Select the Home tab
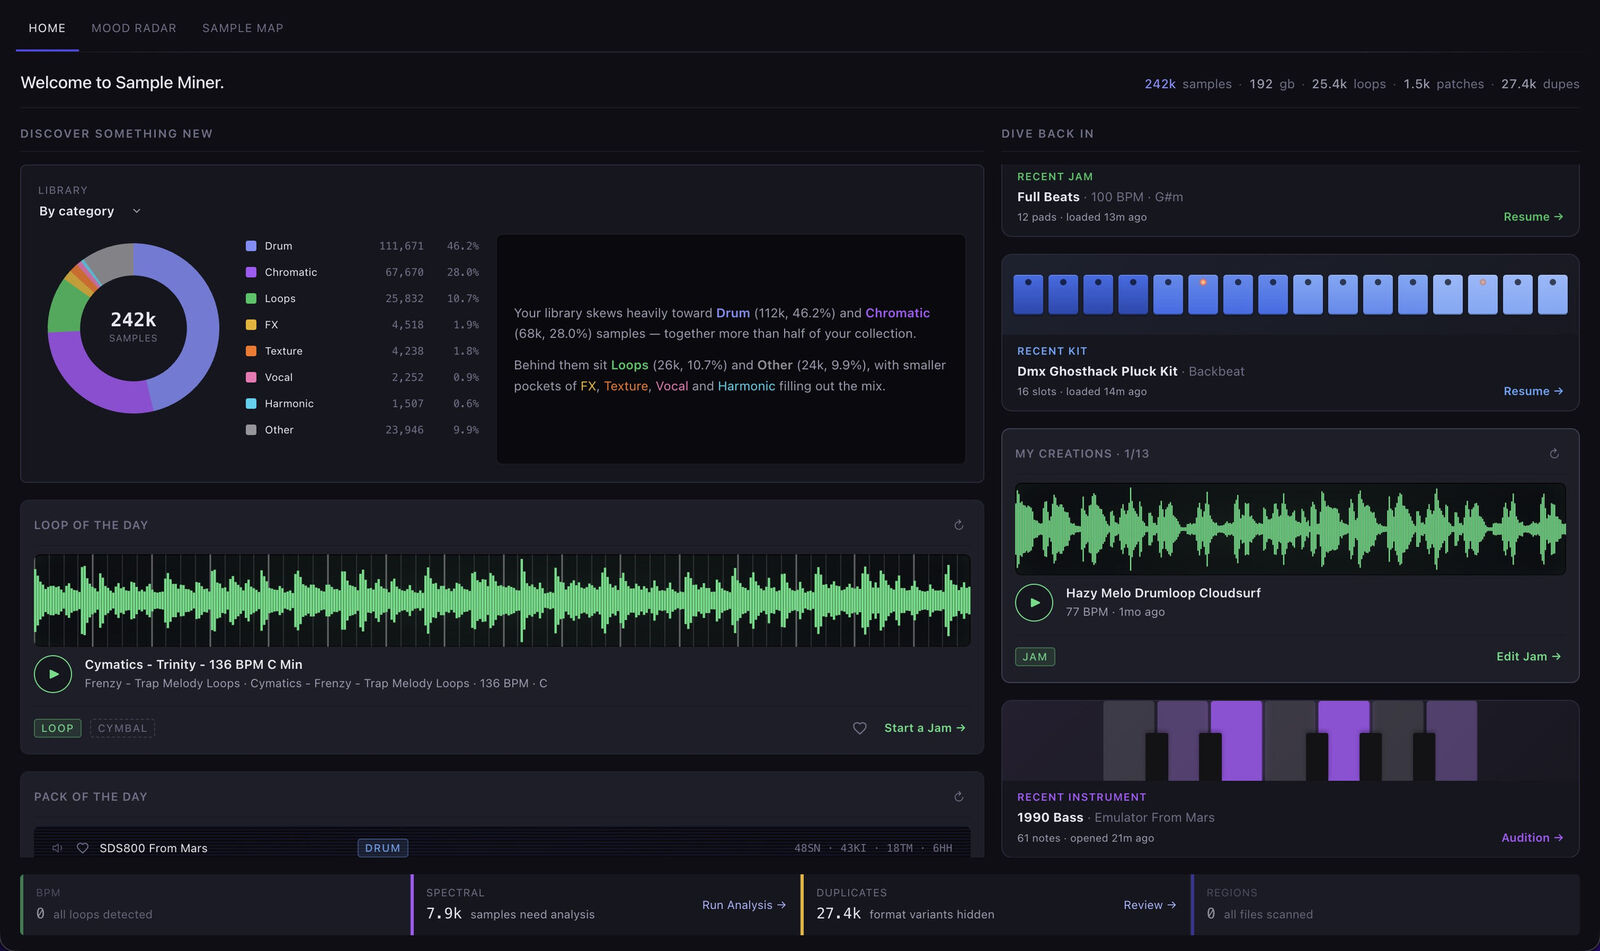Screen dimensions: 1600x951 pyautogui.click(x=47, y=28)
